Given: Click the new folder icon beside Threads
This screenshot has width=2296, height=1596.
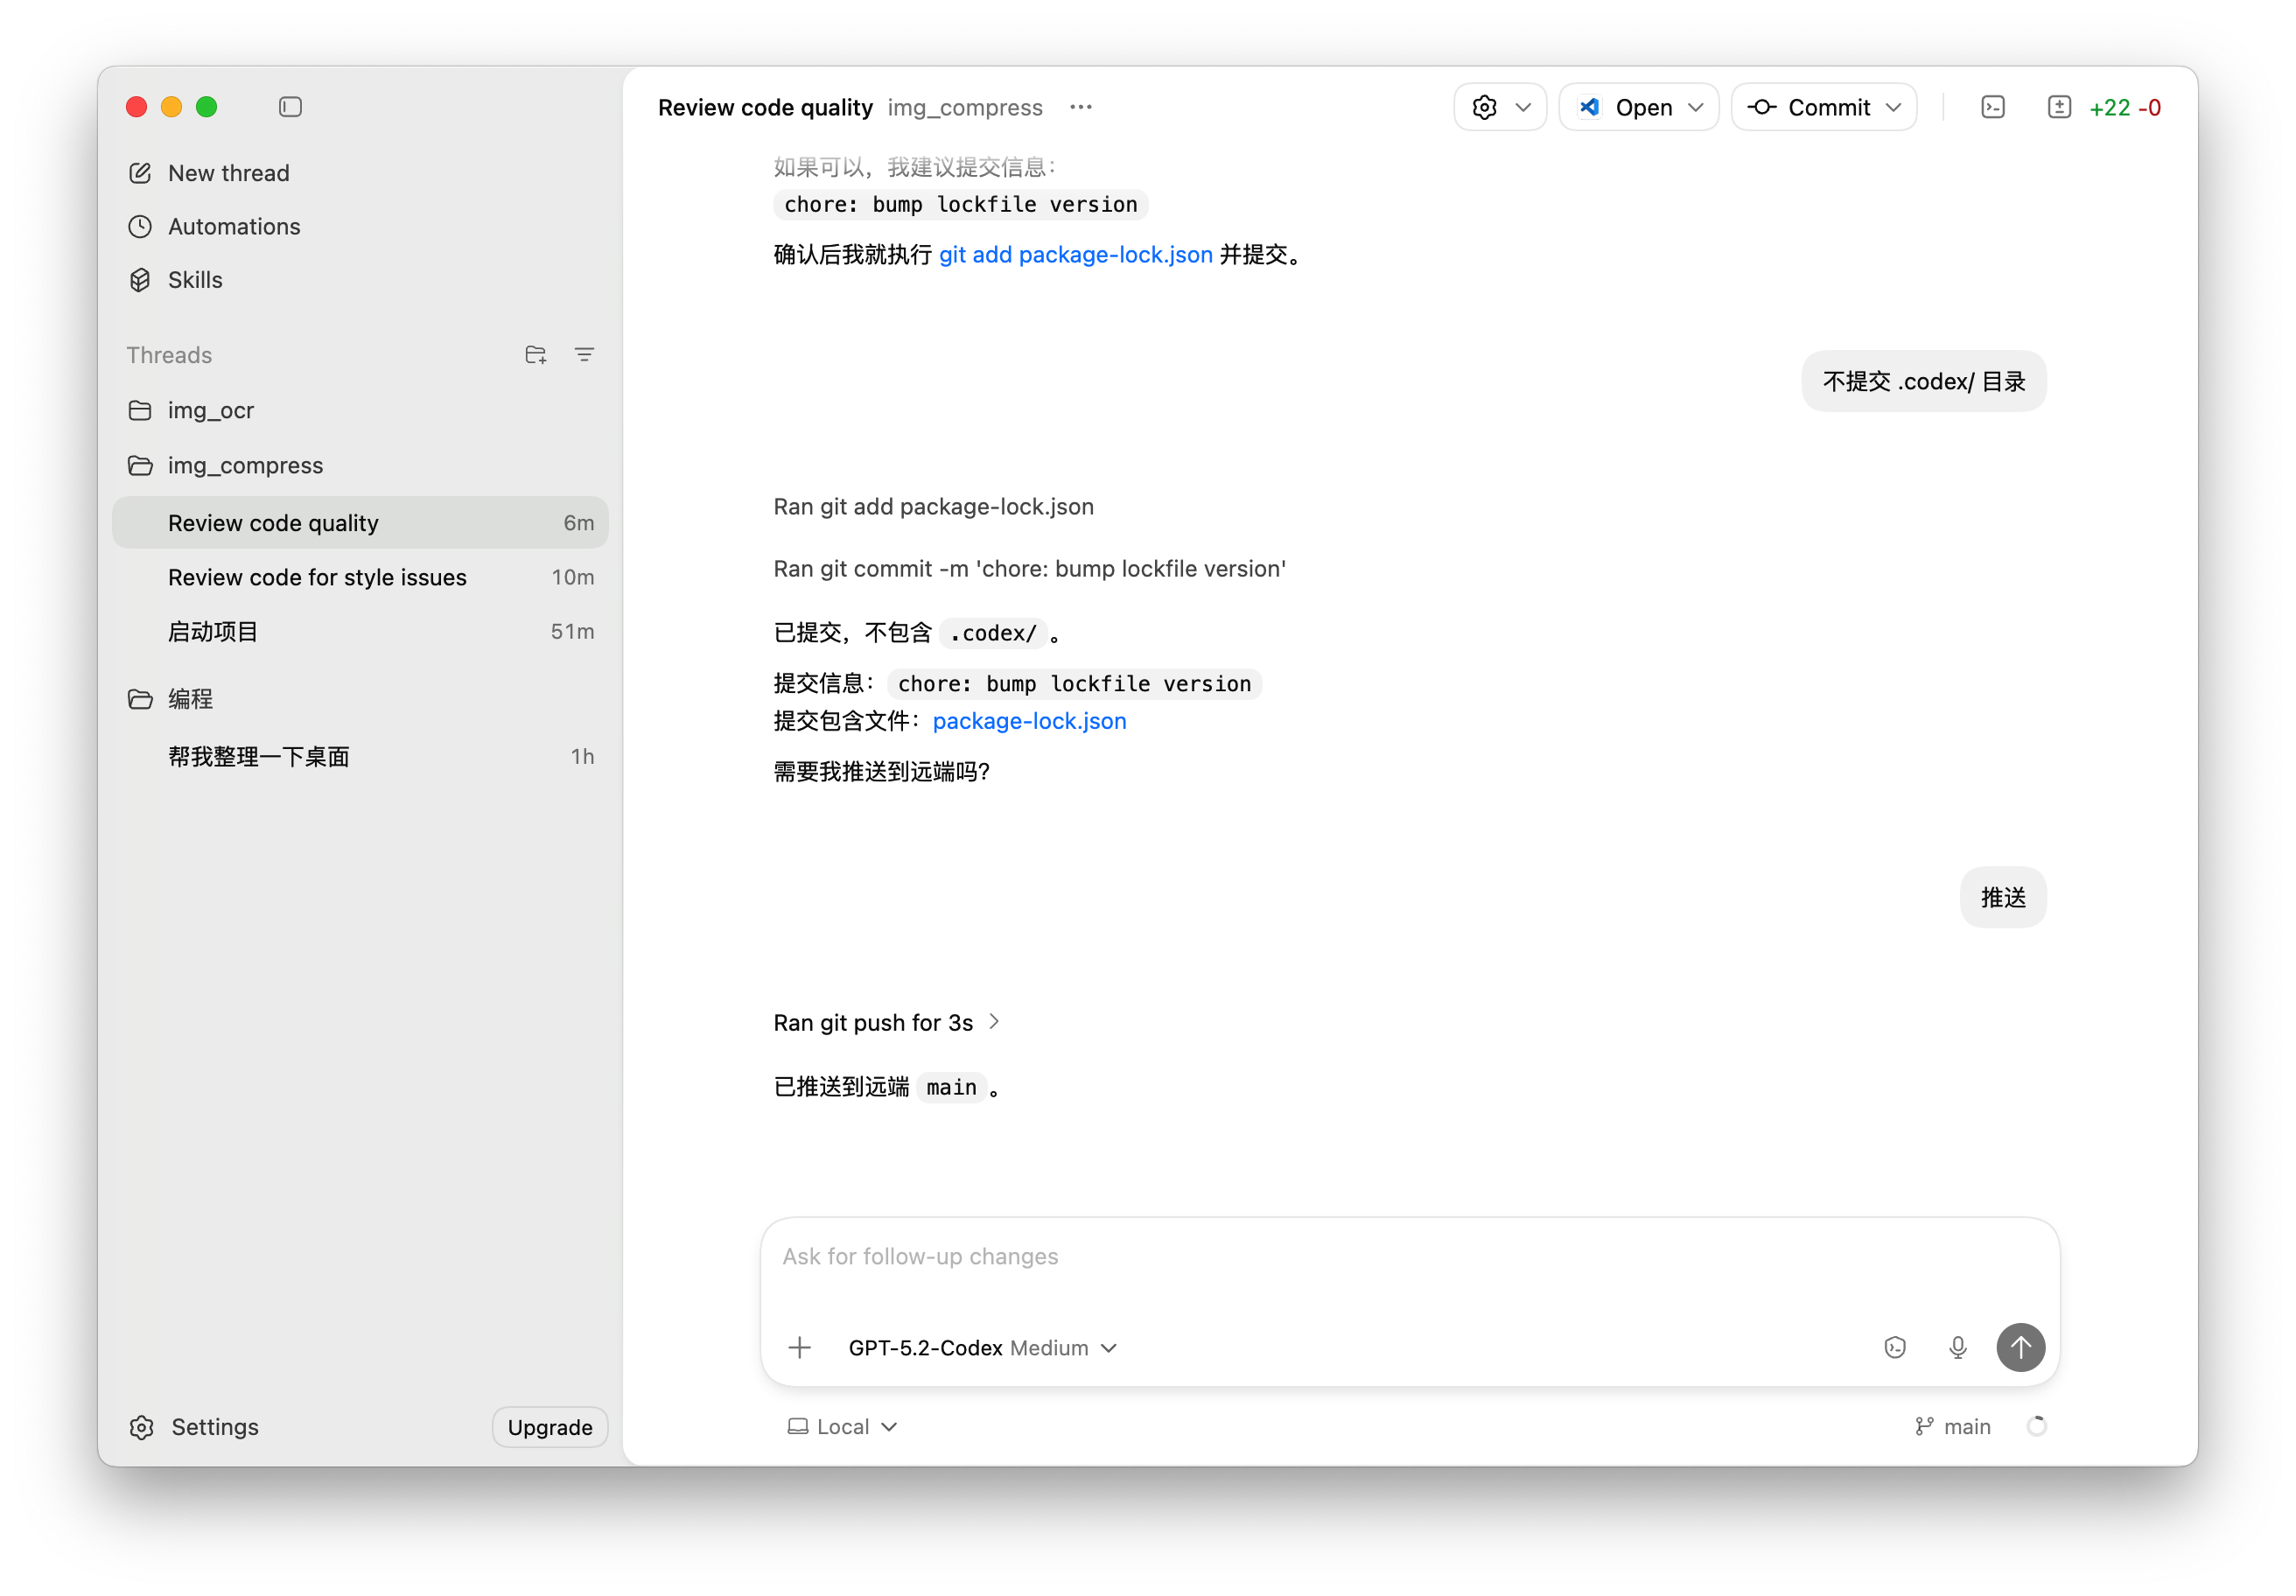Looking at the screenshot, I should pos(535,355).
